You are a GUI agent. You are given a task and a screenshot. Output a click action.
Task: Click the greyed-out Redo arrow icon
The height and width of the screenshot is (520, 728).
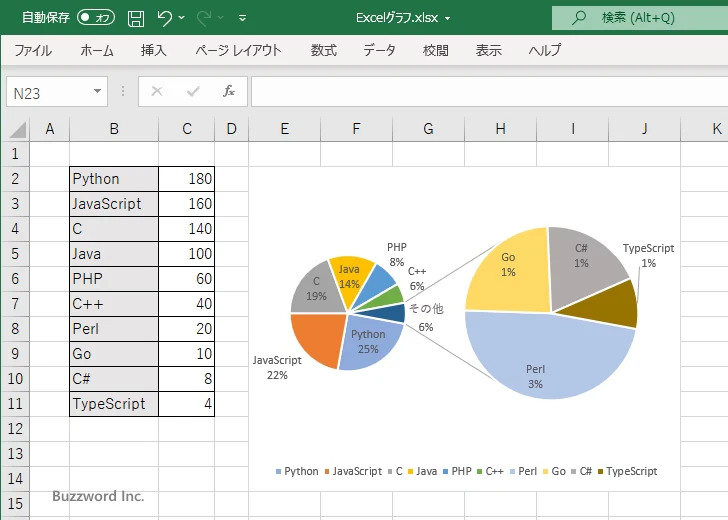204,18
